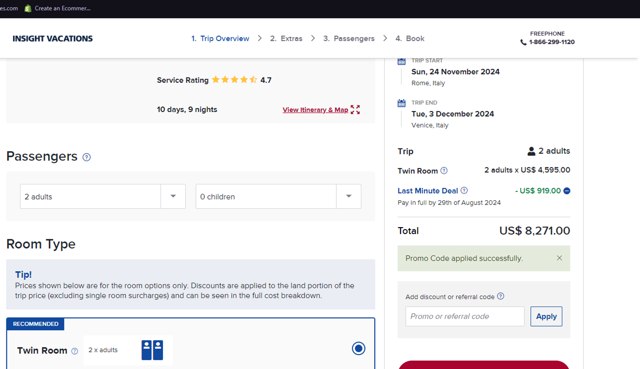Focus the promo or referral code field
The width and height of the screenshot is (640, 369).
465,316
